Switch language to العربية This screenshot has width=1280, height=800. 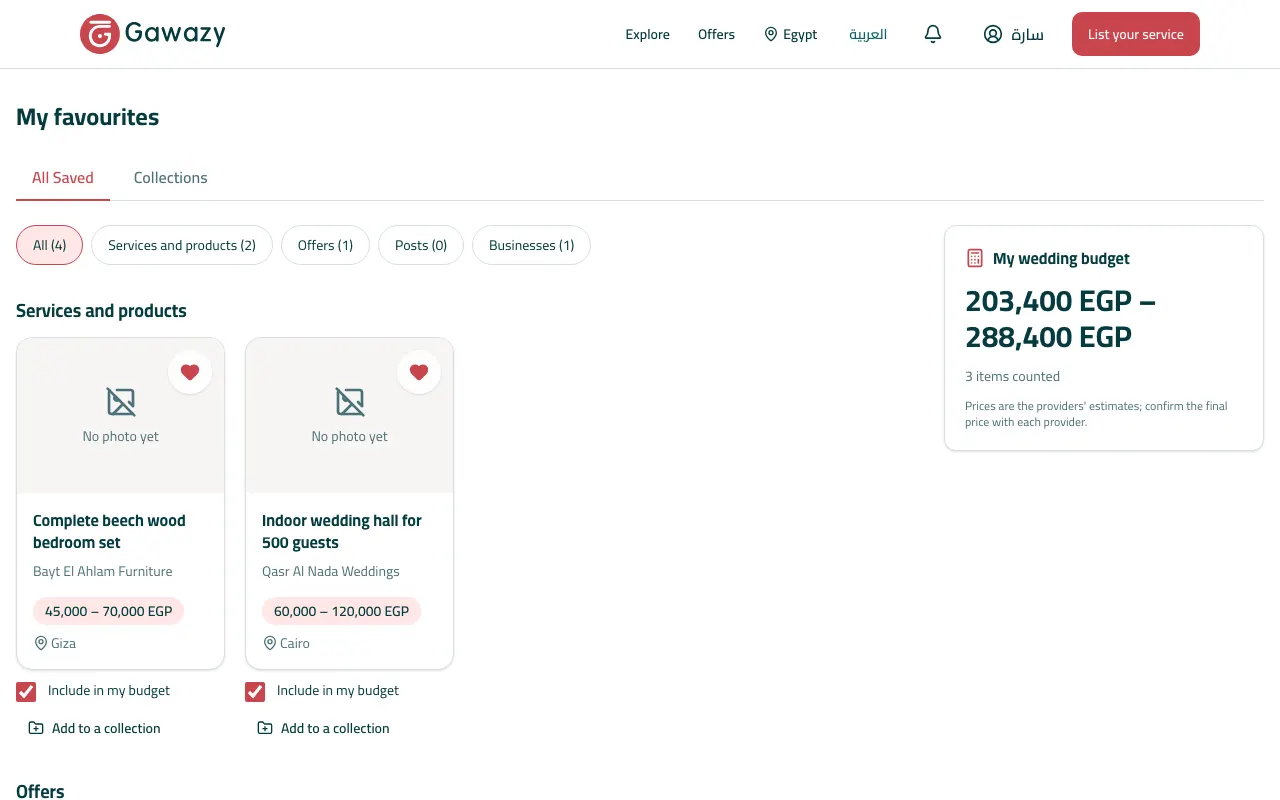tap(868, 34)
